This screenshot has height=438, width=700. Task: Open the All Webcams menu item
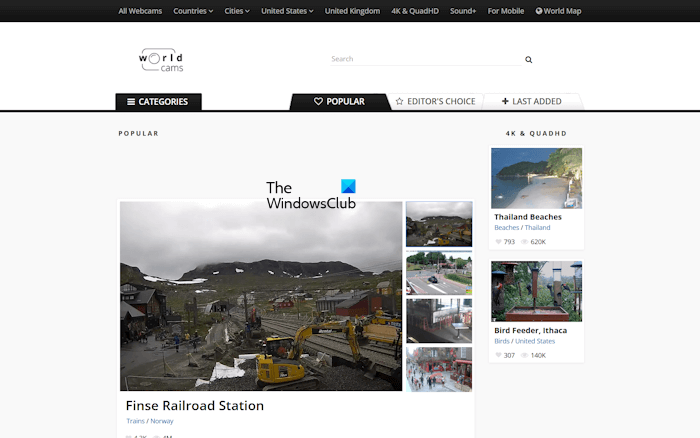click(x=140, y=11)
